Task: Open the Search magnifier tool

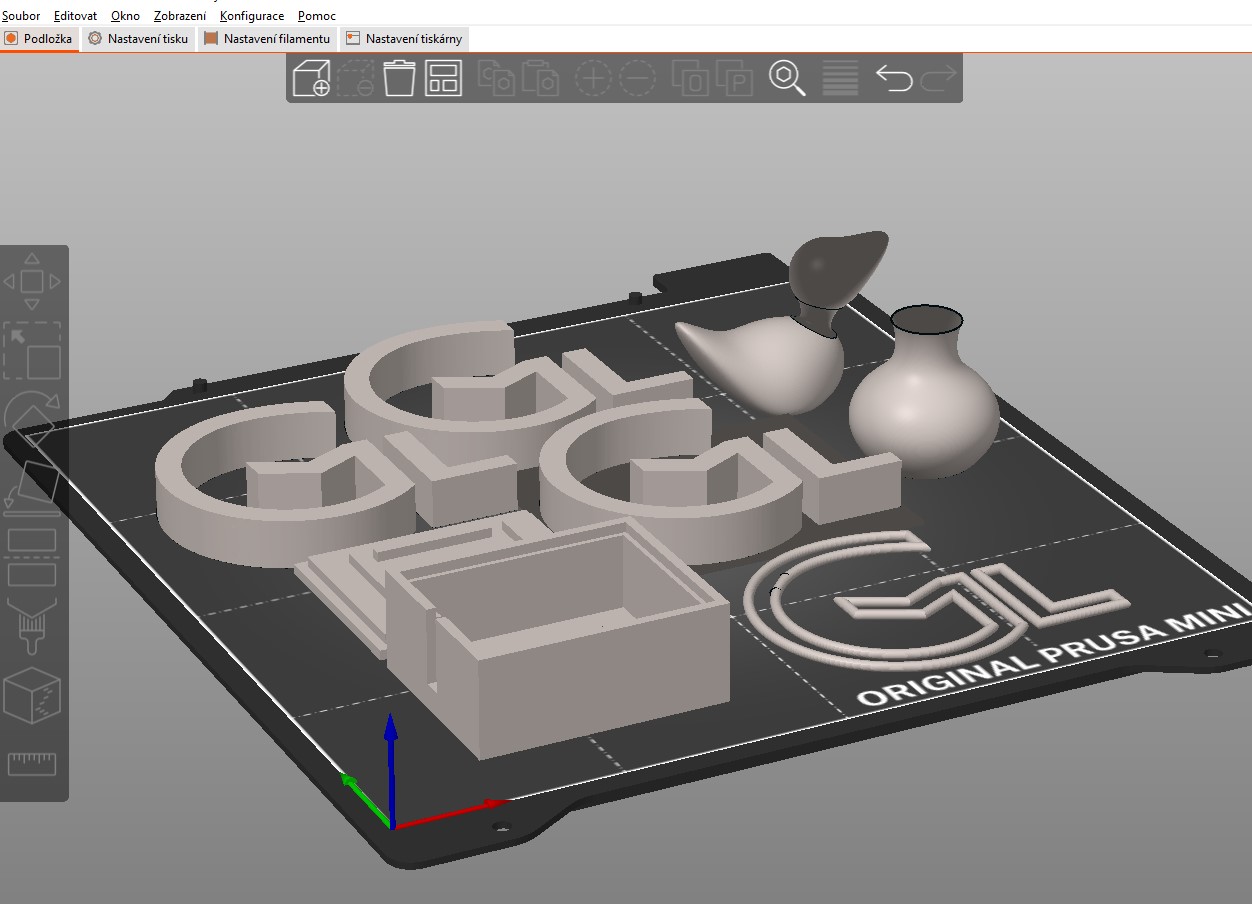Action: 787,78
